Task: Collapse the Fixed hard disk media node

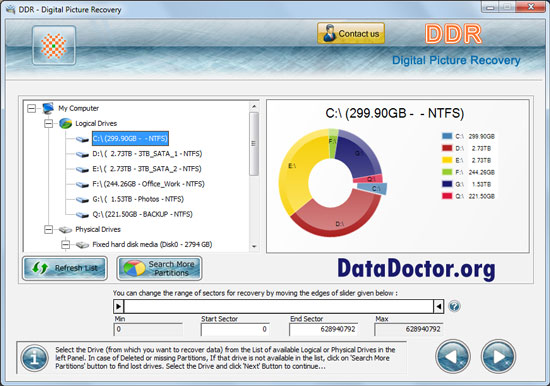Action: pyautogui.click(x=66, y=245)
